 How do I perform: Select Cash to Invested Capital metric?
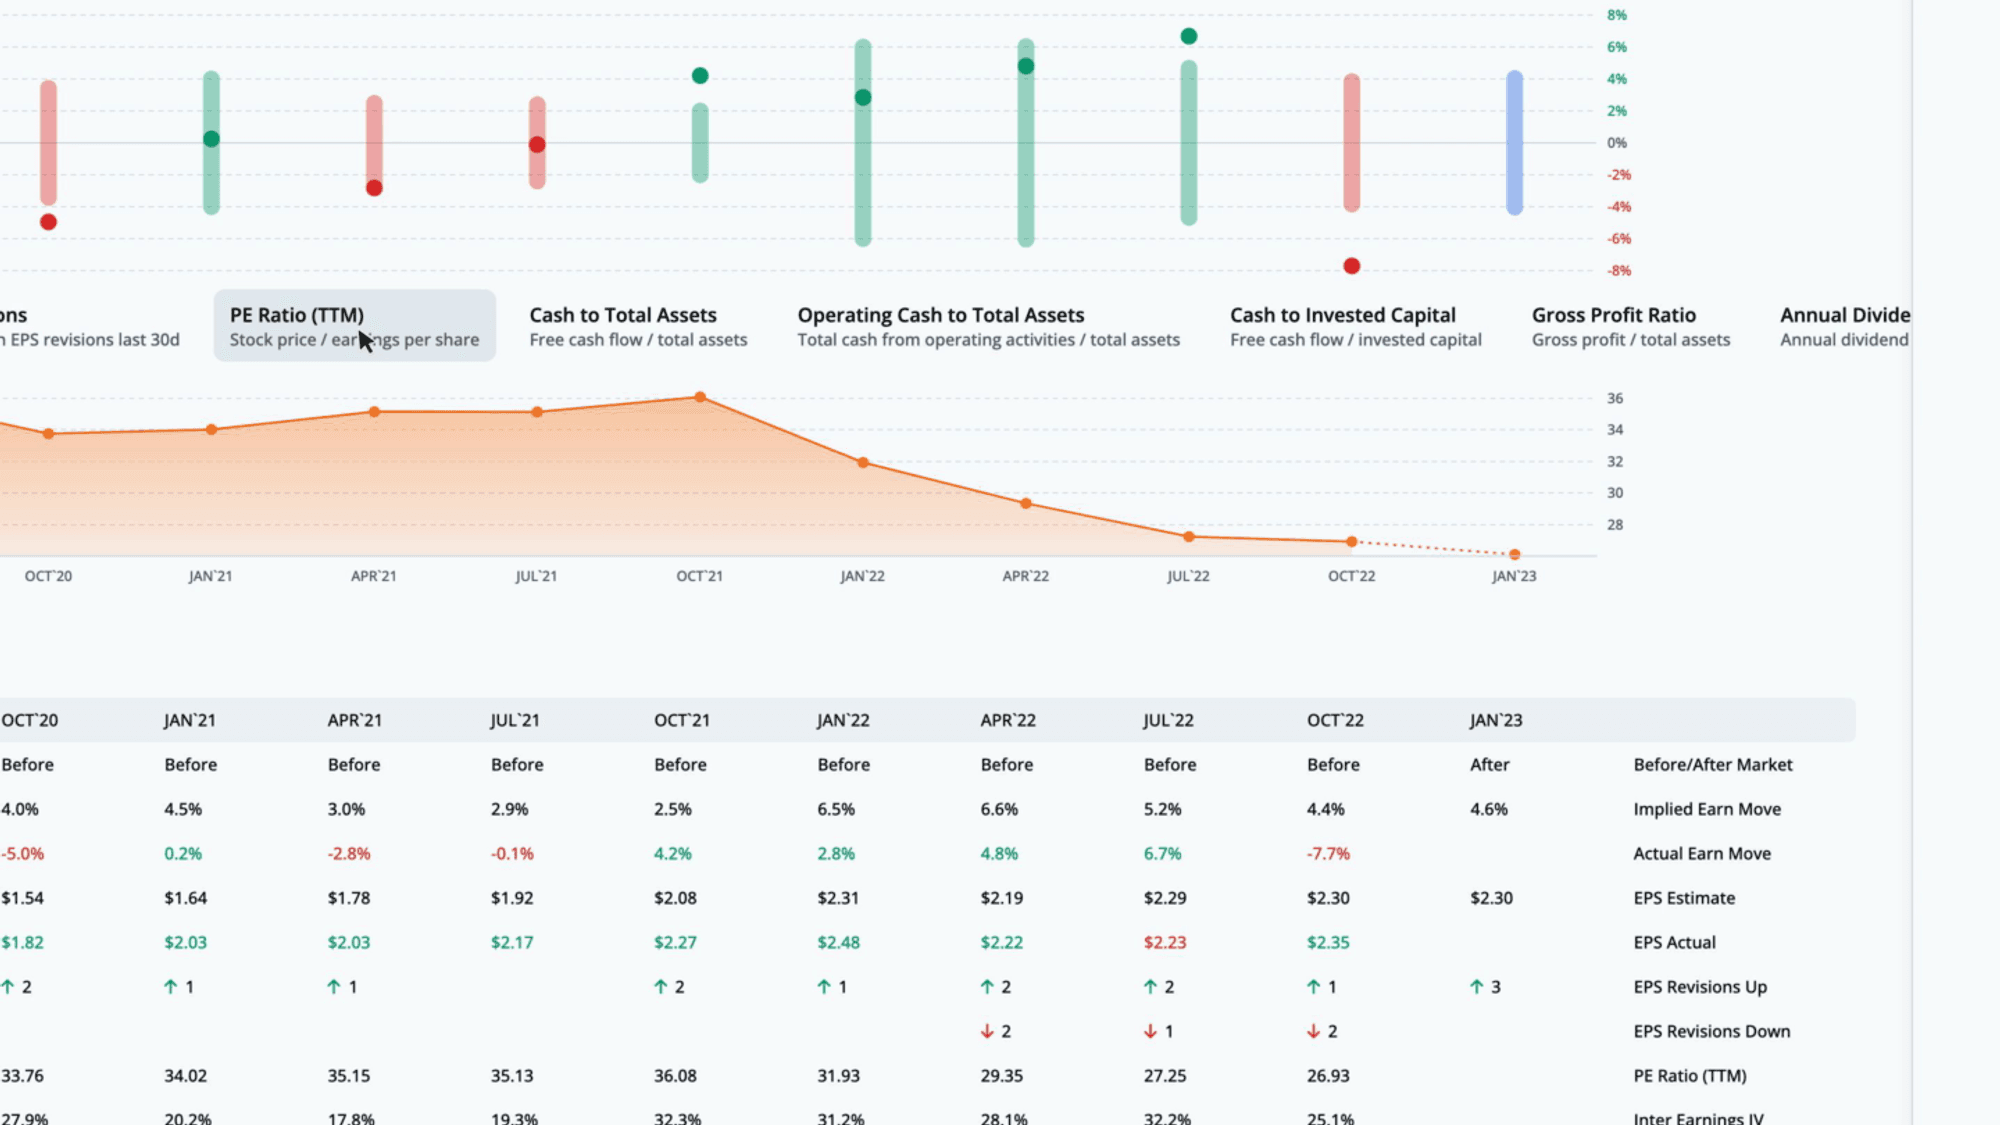[x=1355, y=326]
